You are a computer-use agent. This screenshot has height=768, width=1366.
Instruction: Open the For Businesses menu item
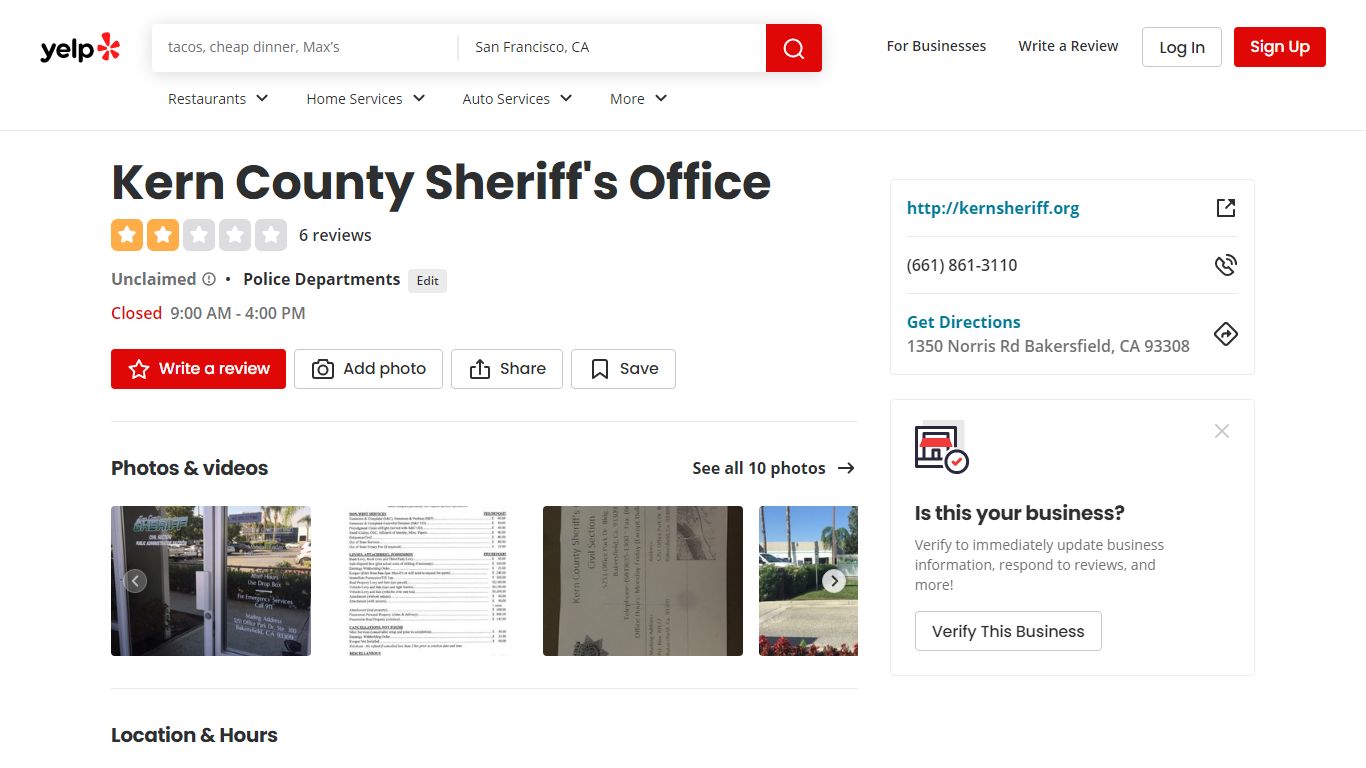[x=936, y=46]
